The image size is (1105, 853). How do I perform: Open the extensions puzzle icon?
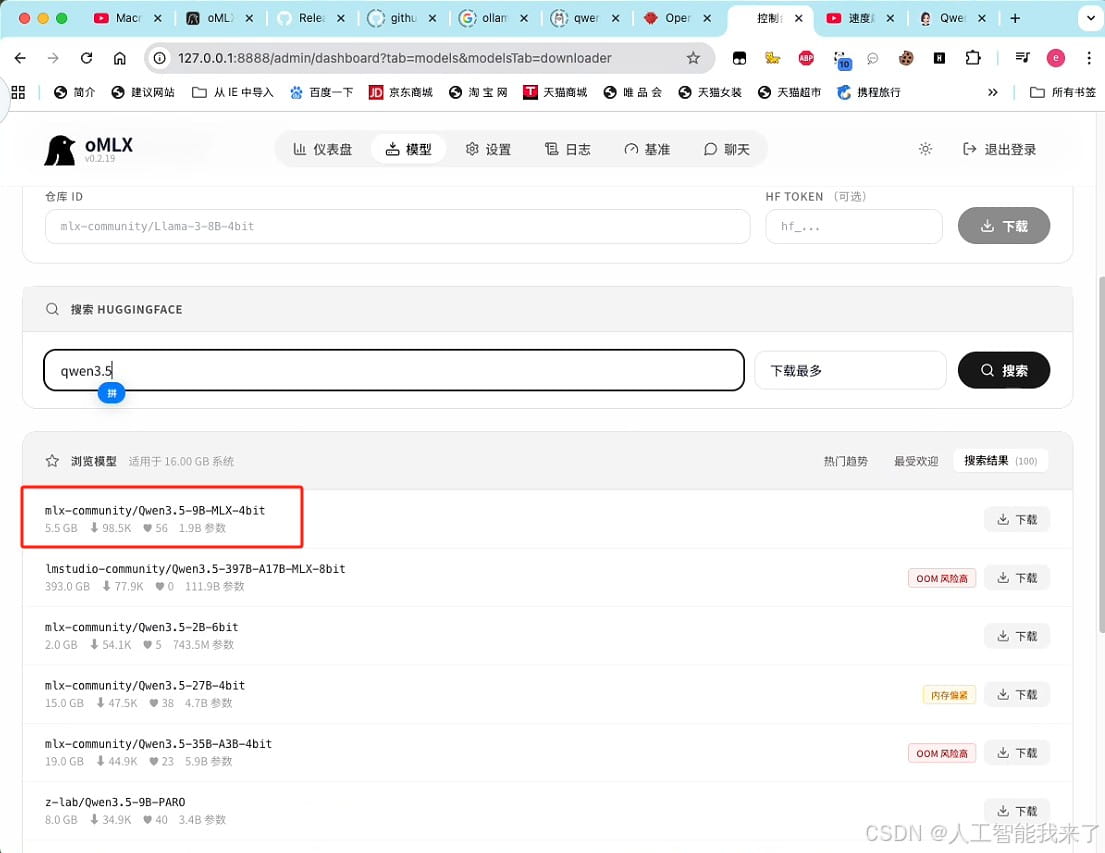973,58
